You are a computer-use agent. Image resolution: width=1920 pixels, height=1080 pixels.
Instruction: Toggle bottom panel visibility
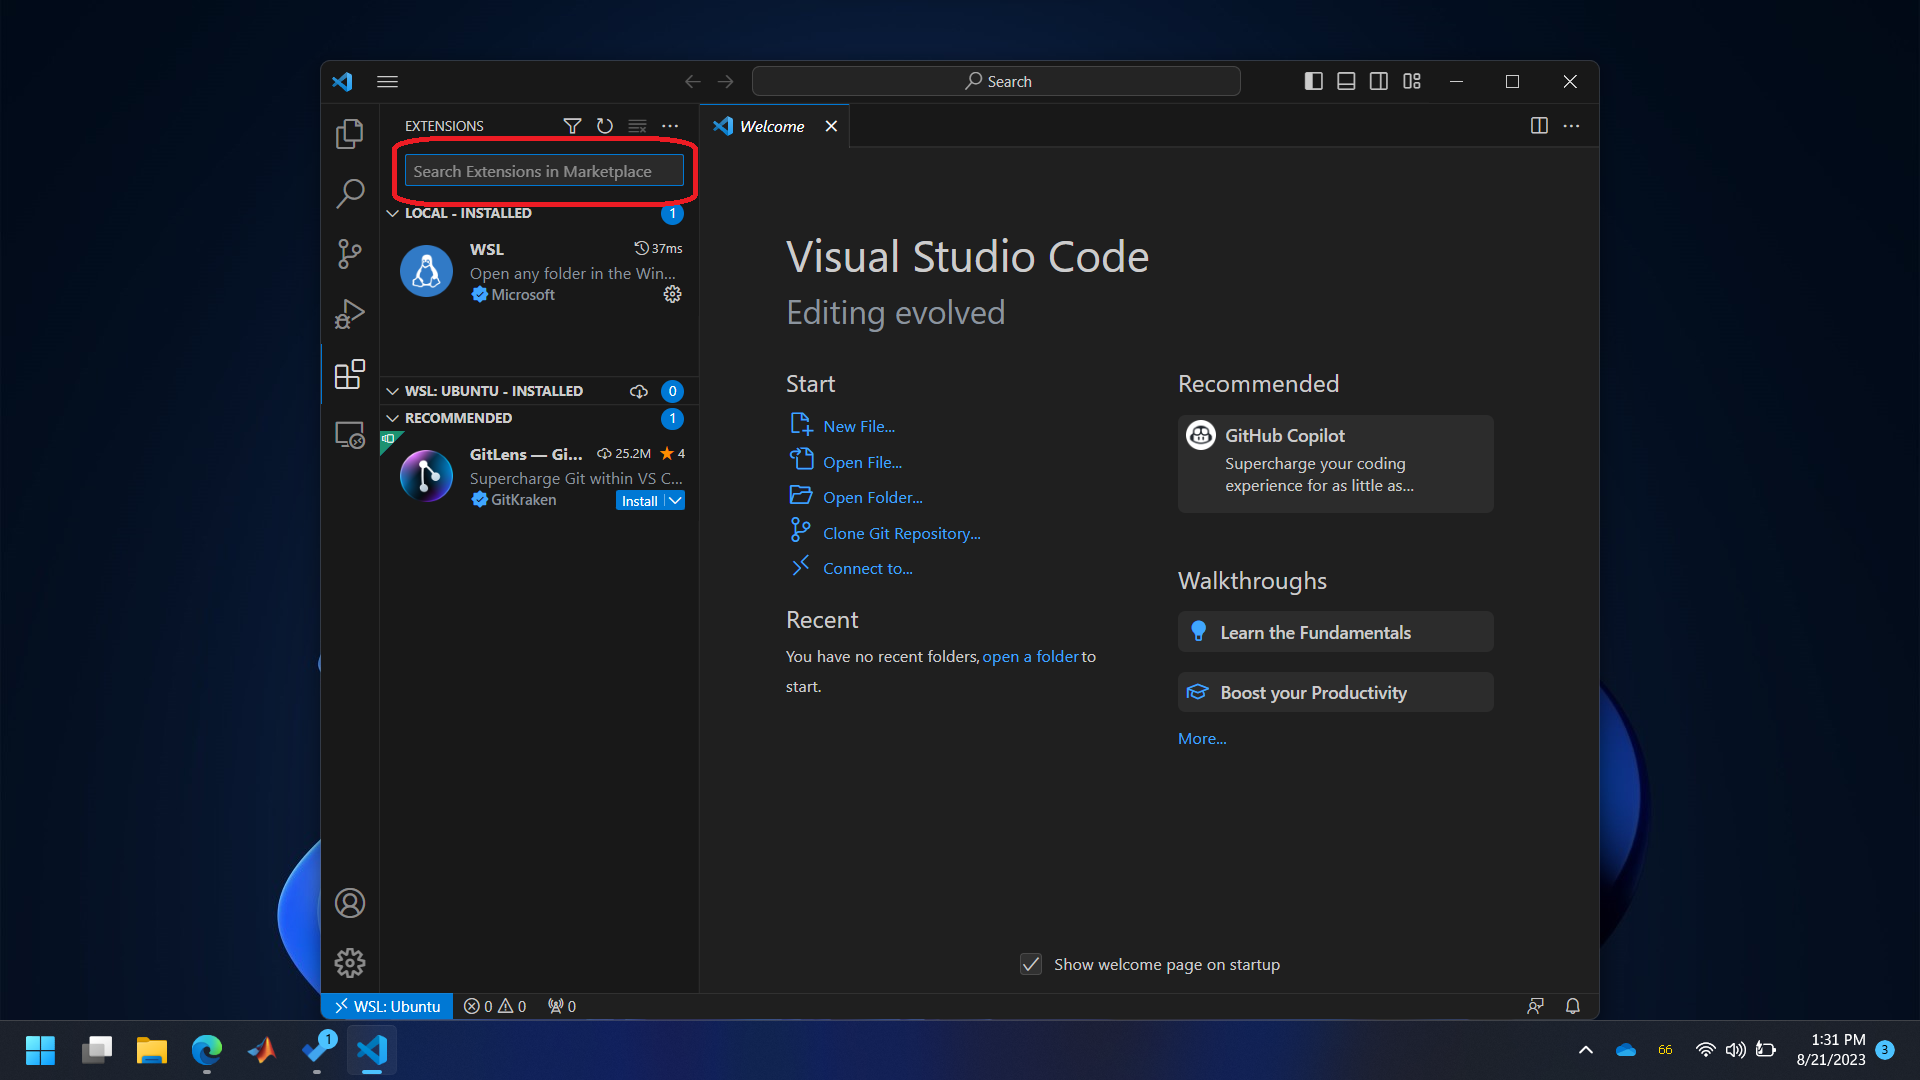[1346, 81]
